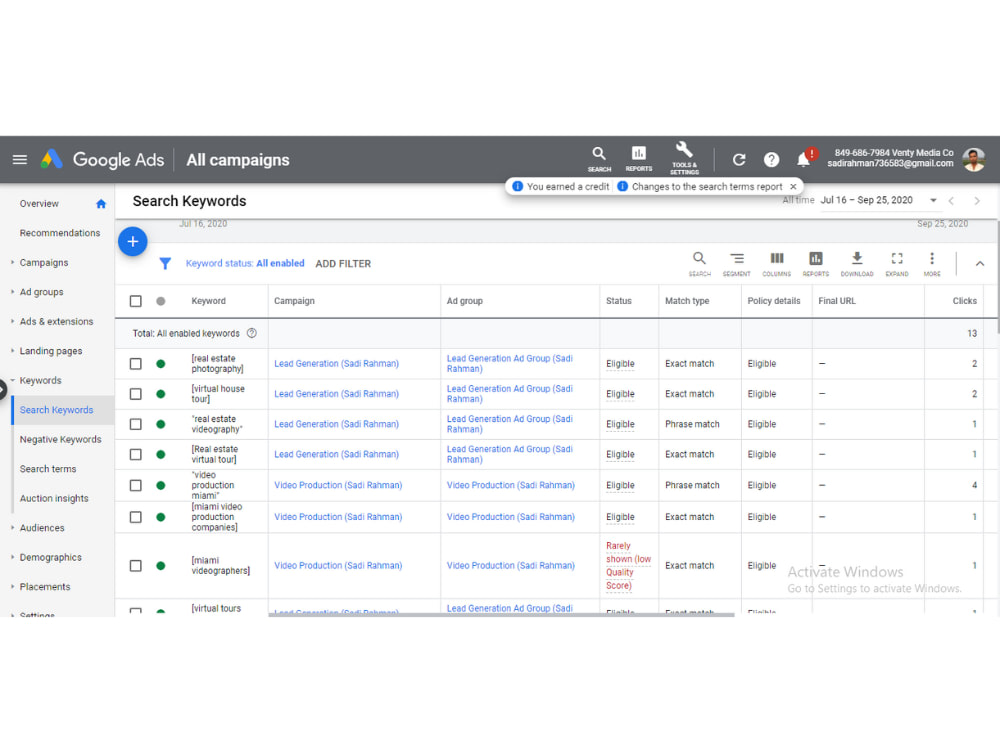Expand Ad groups in the sidebar

coord(12,291)
